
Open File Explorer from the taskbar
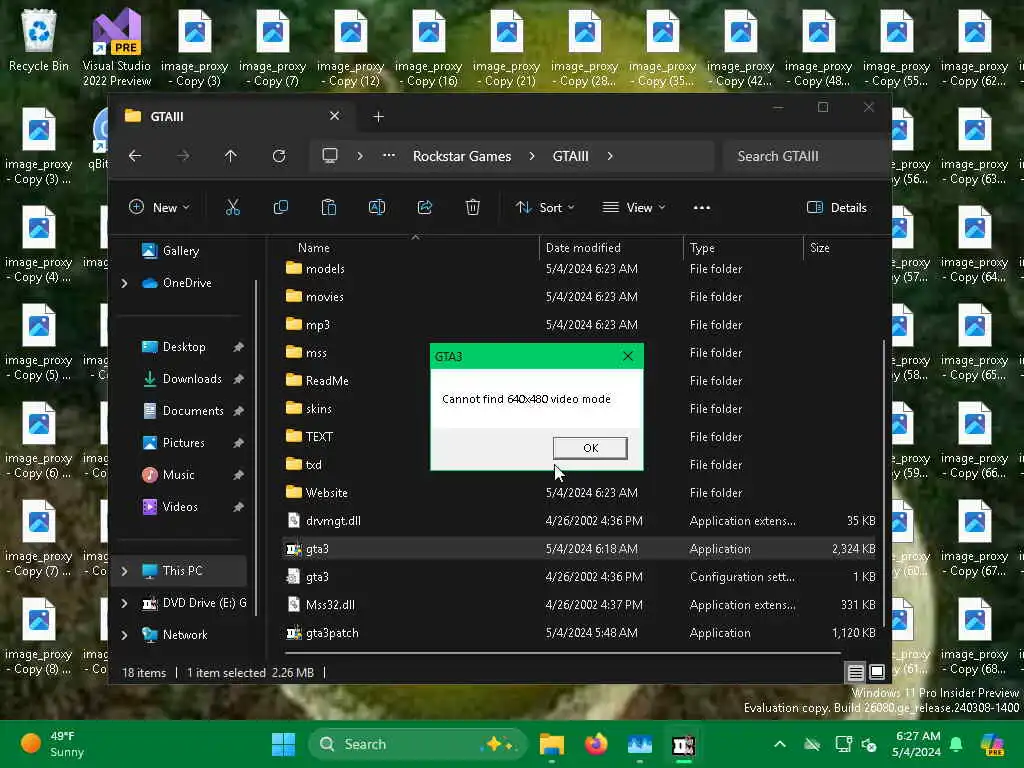[x=552, y=744]
